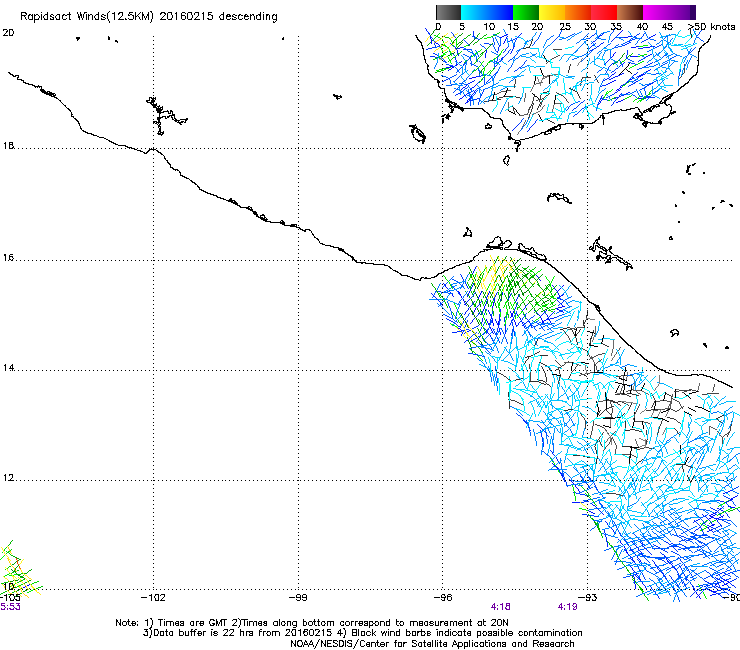
Task: Click the -96 longitude label
Action: [443, 598]
